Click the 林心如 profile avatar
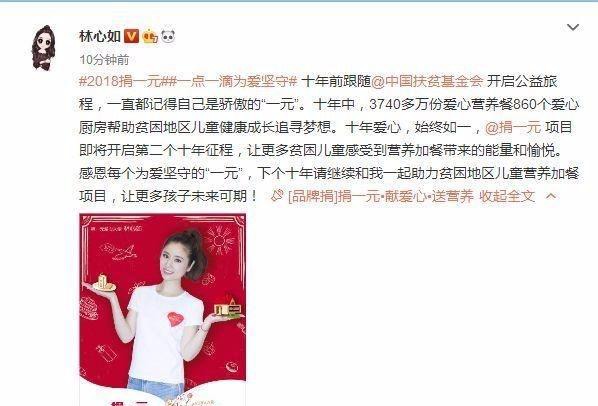 pos(43,48)
